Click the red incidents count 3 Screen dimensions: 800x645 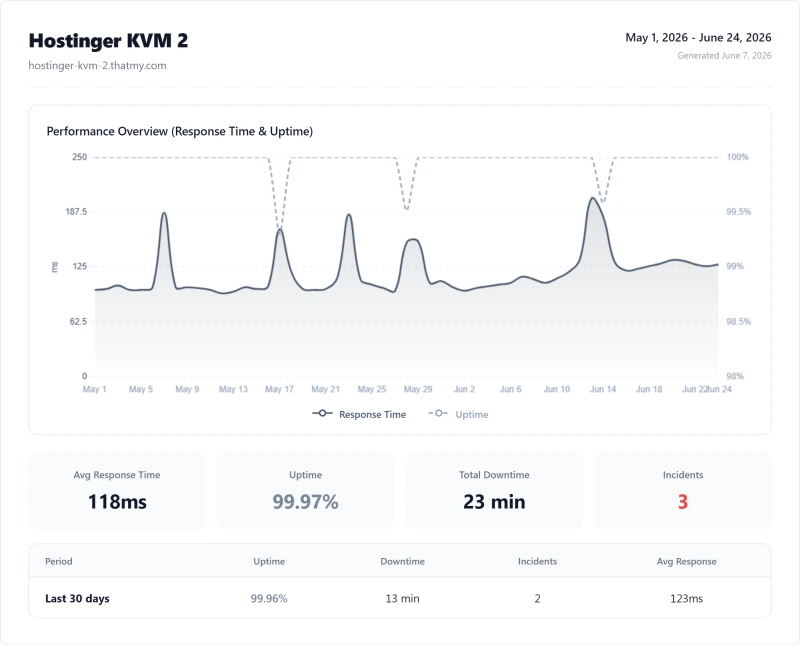click(683, 502)
